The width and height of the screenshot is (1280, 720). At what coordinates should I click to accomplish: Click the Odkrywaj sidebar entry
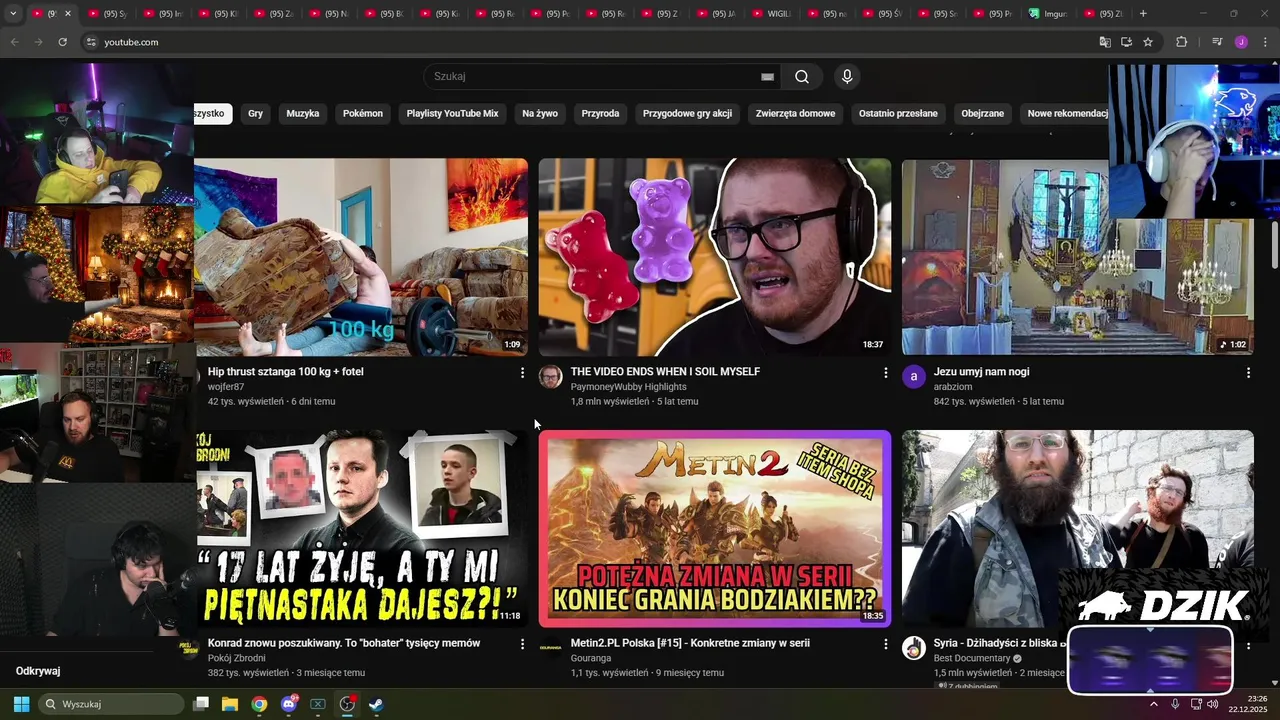(x=38, y=671)
